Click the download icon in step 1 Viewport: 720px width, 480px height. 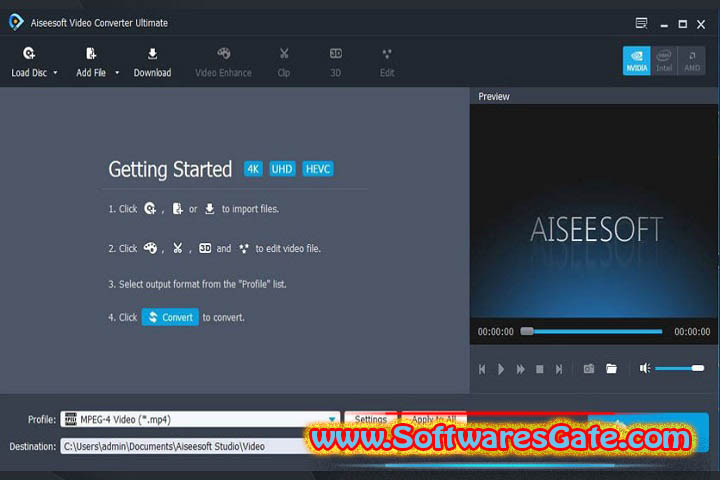pyautogui.click(x=209, y=209)
